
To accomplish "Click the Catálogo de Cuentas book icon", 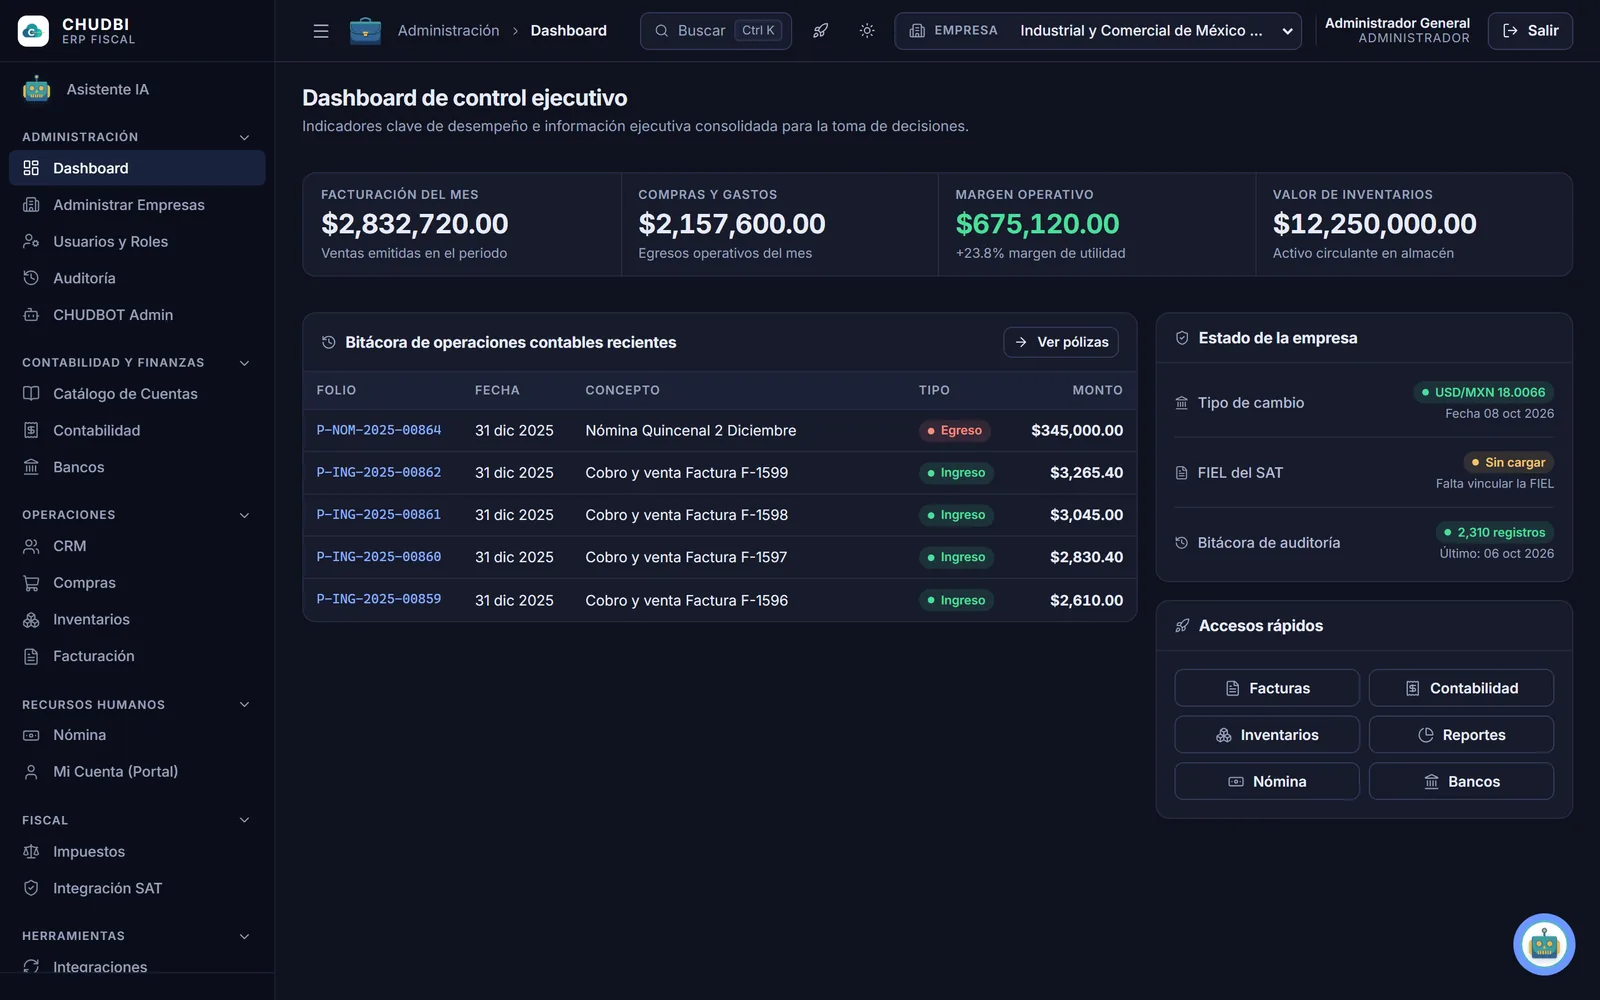I will (31, 394).
